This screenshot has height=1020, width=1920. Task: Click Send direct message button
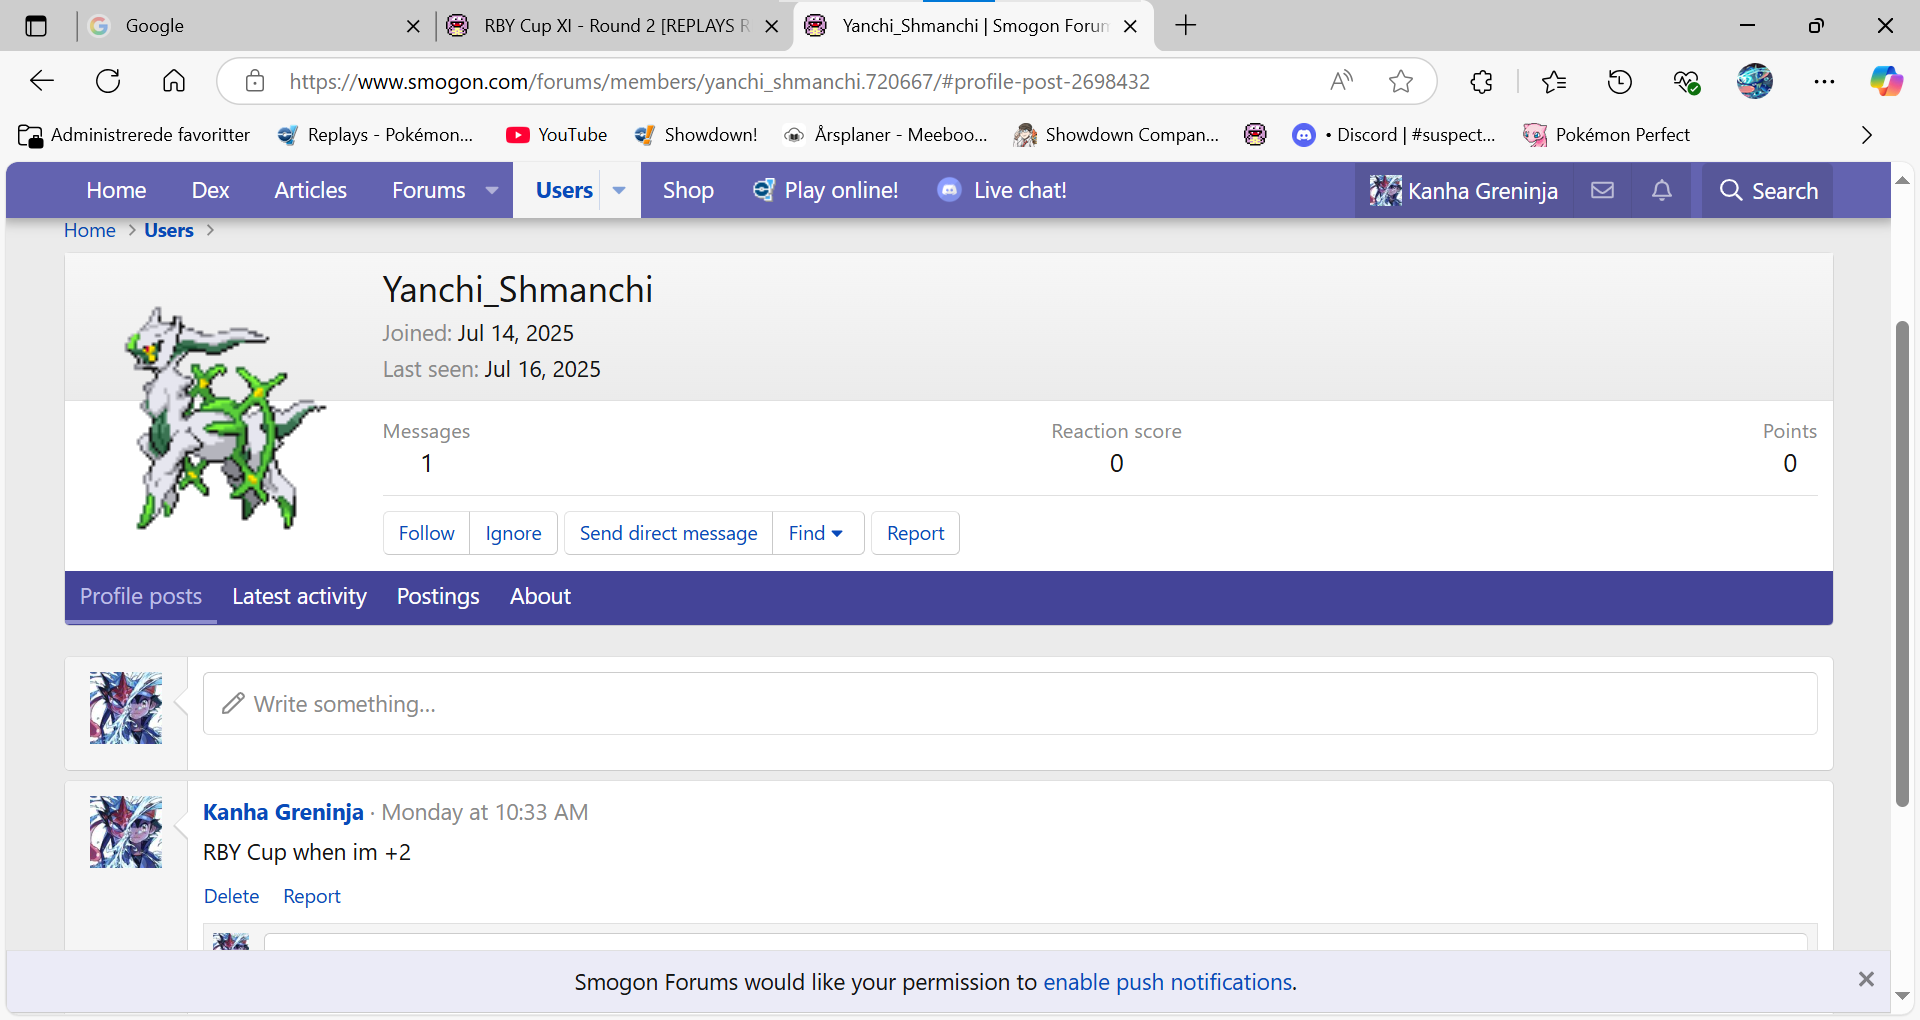pos(668,533)
